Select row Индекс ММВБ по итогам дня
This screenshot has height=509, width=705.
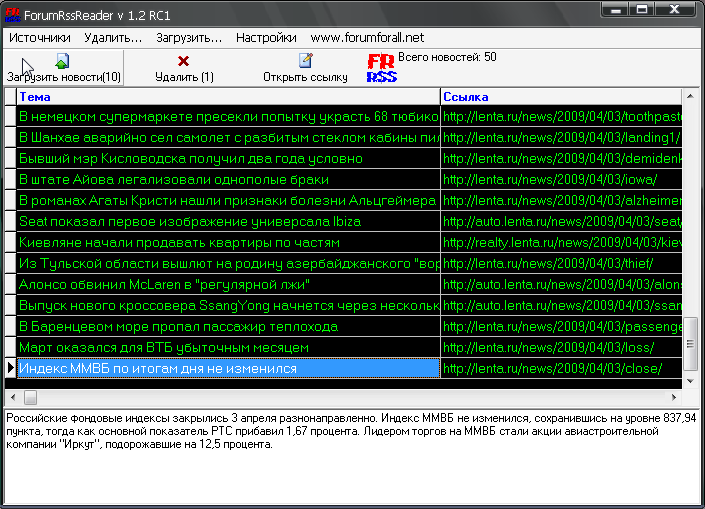tap(228, 369)
